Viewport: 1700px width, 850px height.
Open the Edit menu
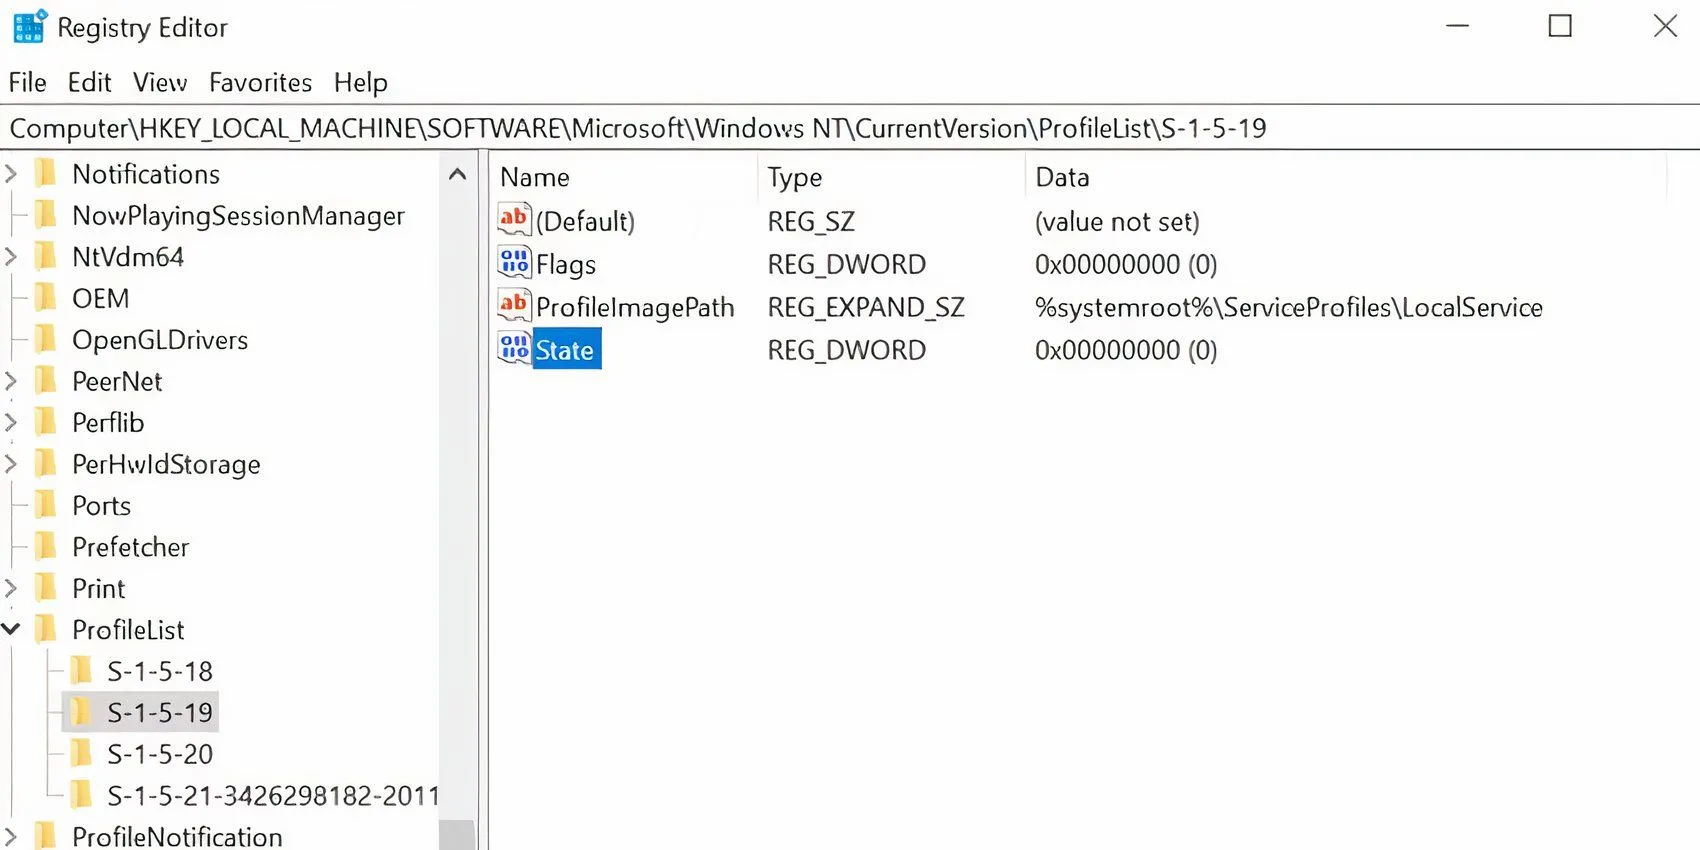coord(89,82)
